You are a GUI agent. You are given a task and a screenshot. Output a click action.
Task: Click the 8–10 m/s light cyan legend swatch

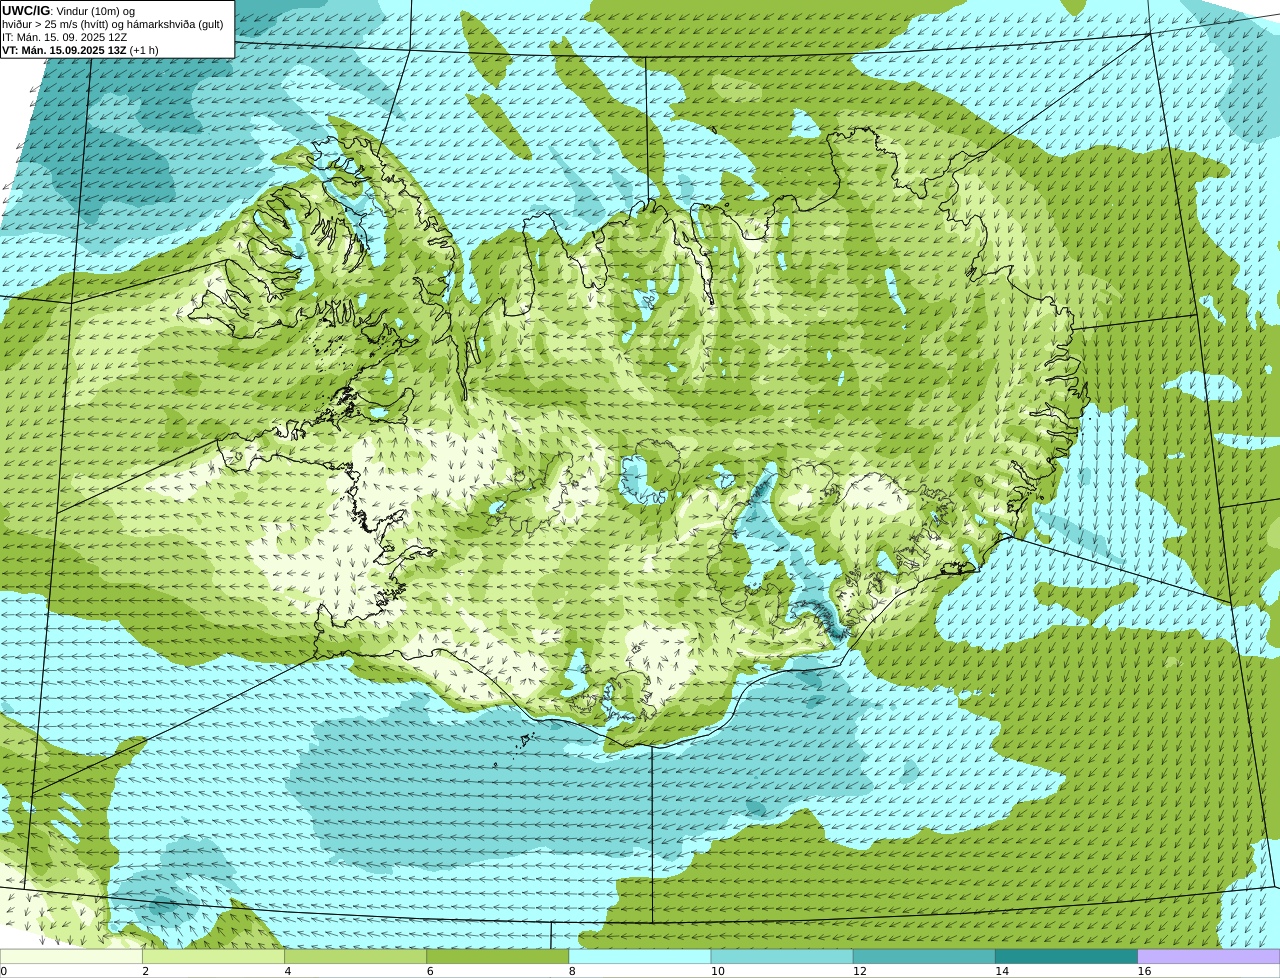[x=640, y=956]
